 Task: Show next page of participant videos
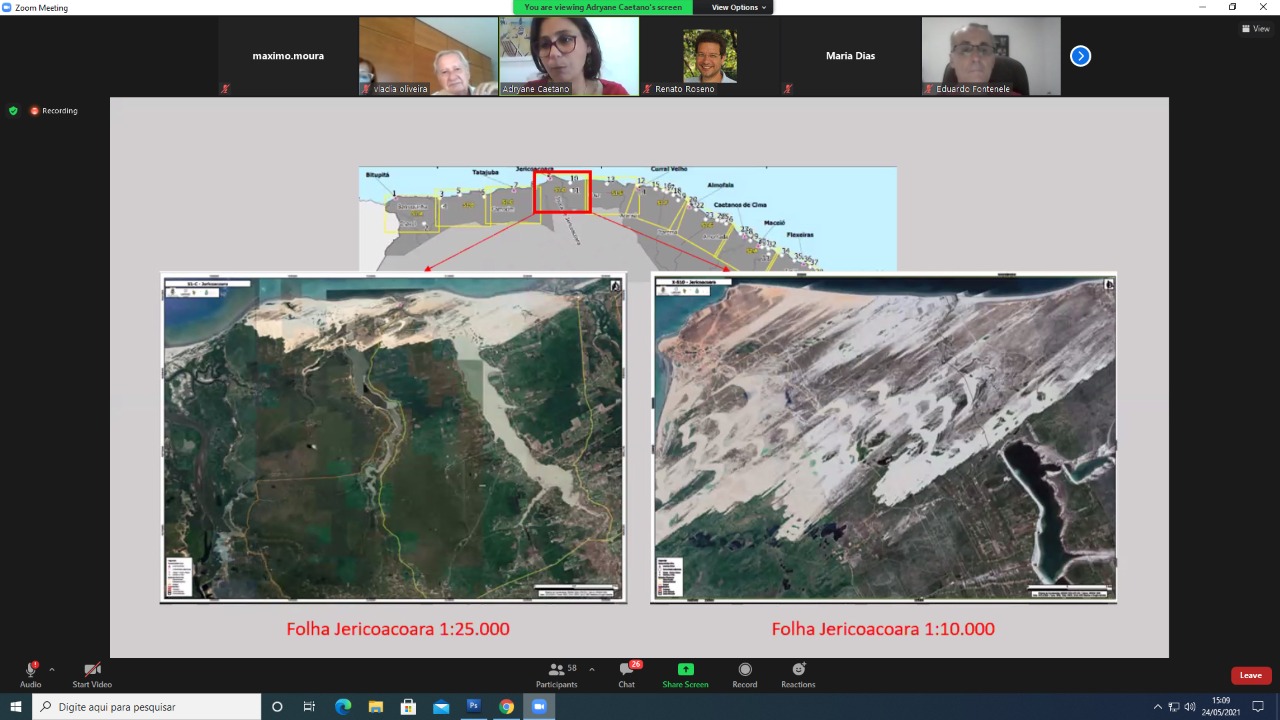click(x=1080, y=56)
